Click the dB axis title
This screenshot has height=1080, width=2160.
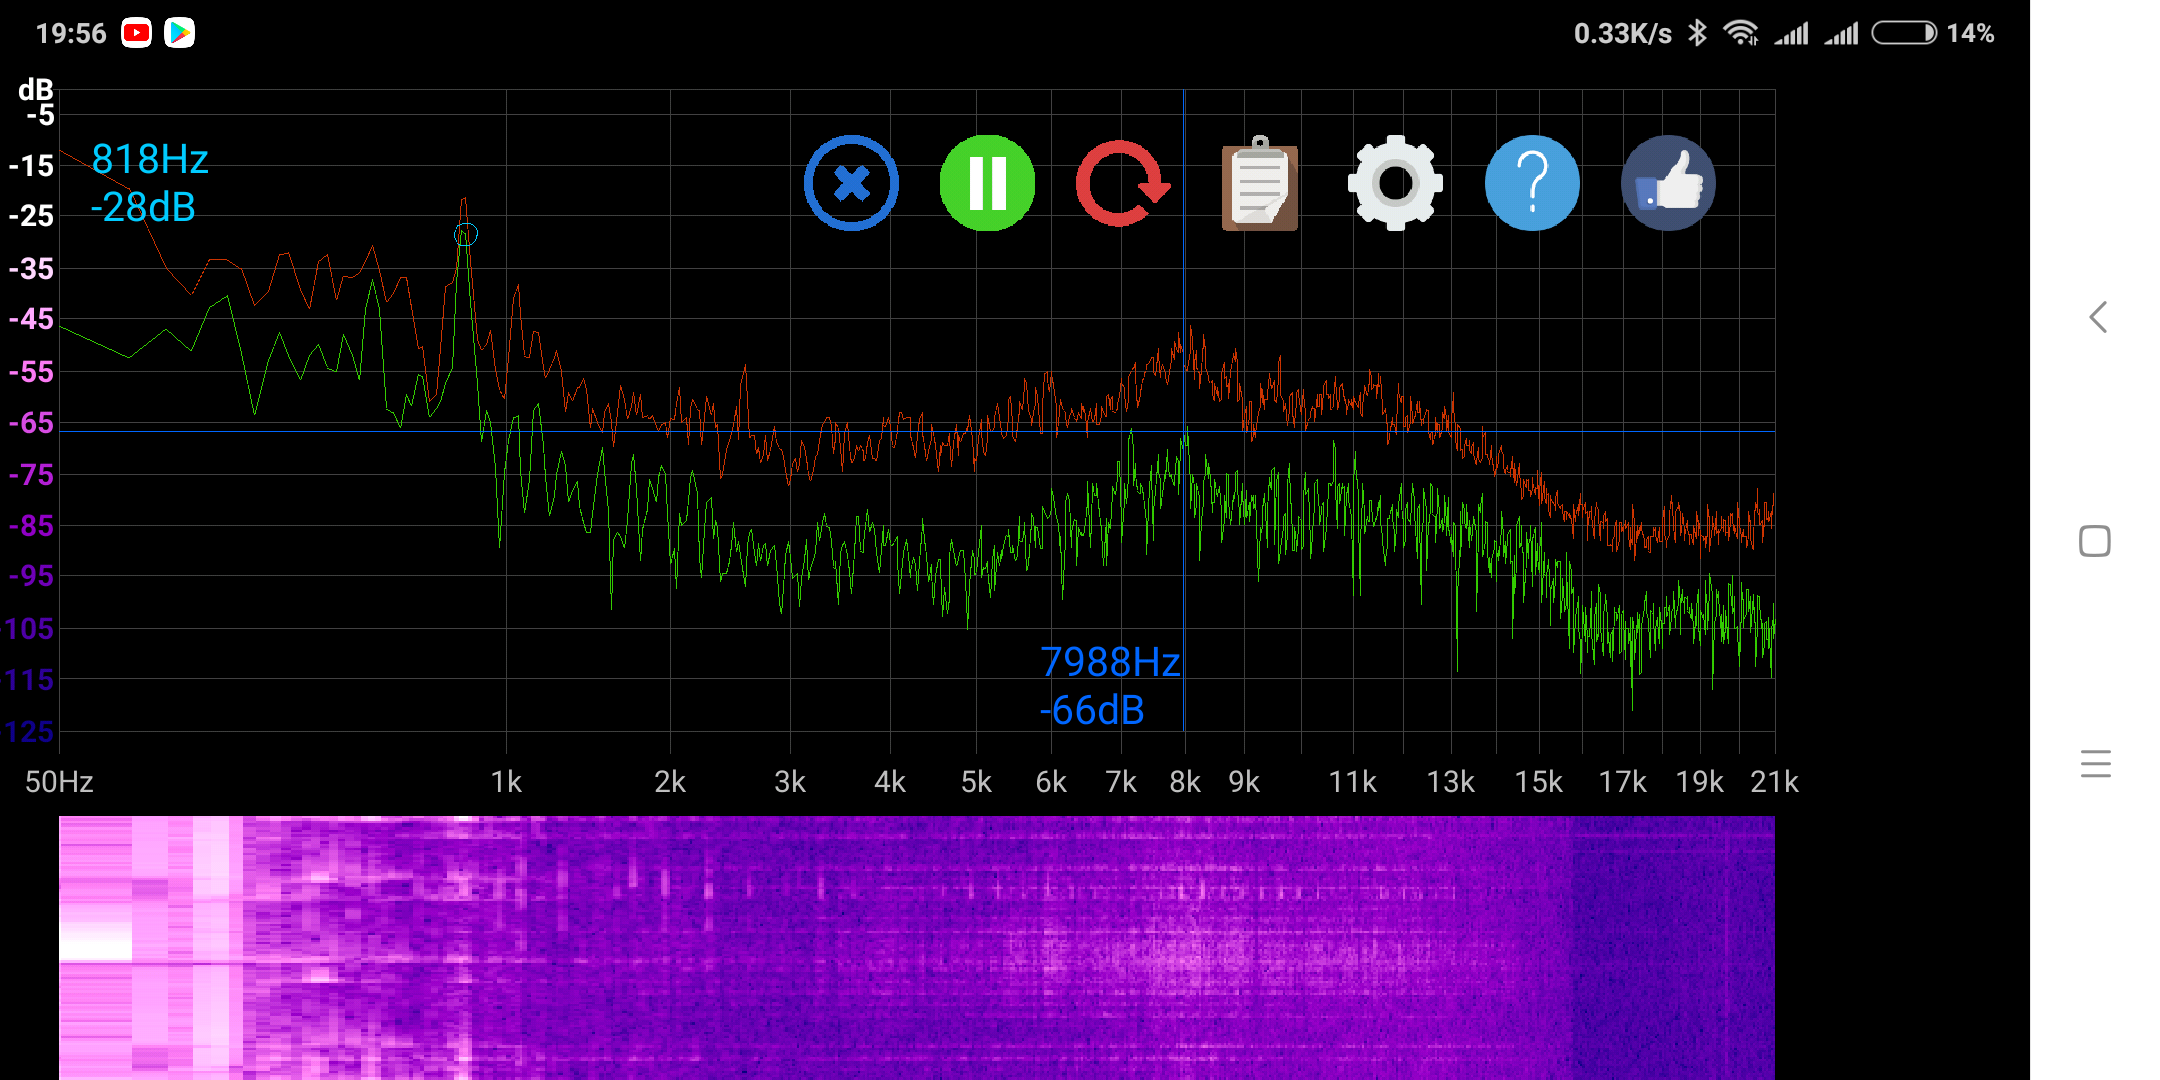click(36, 89)
